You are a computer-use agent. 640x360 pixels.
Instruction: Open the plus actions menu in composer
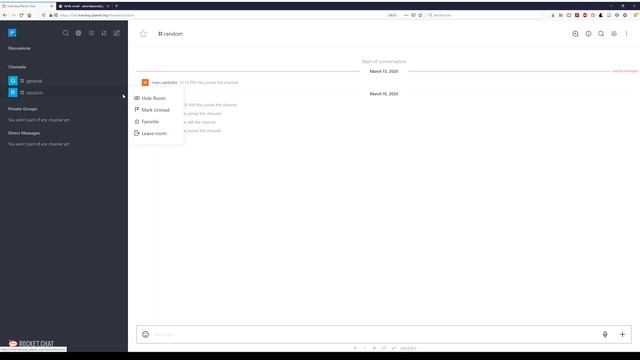[622, 334]
